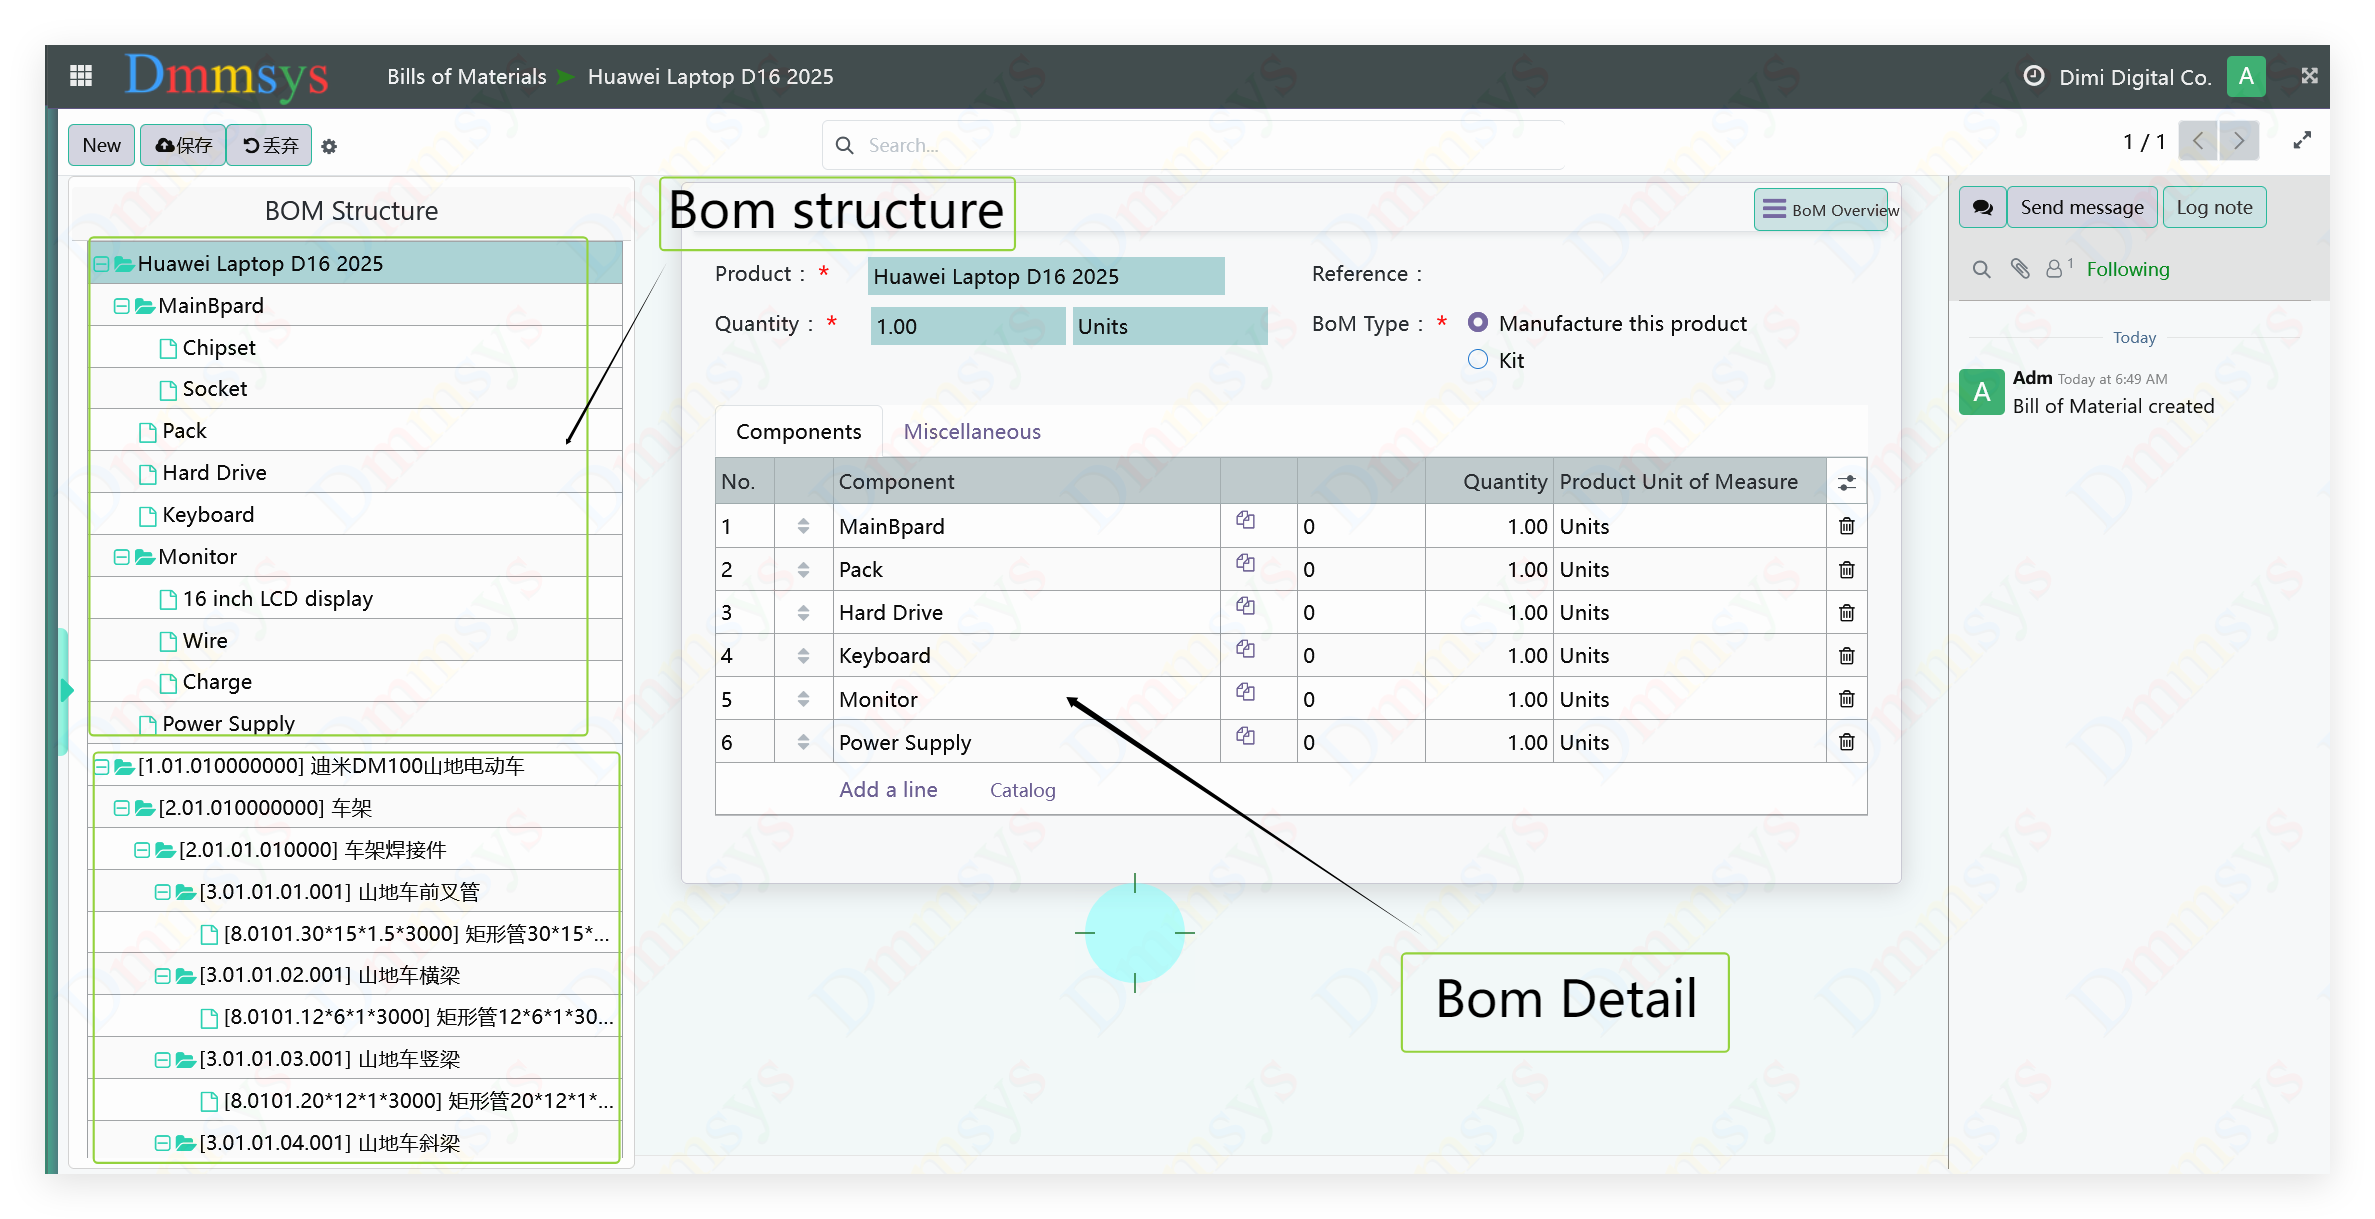This screenshot has width=2375, height=1219.
Task: Collapse the MainBpard tree node
Action: pos(121,306)
